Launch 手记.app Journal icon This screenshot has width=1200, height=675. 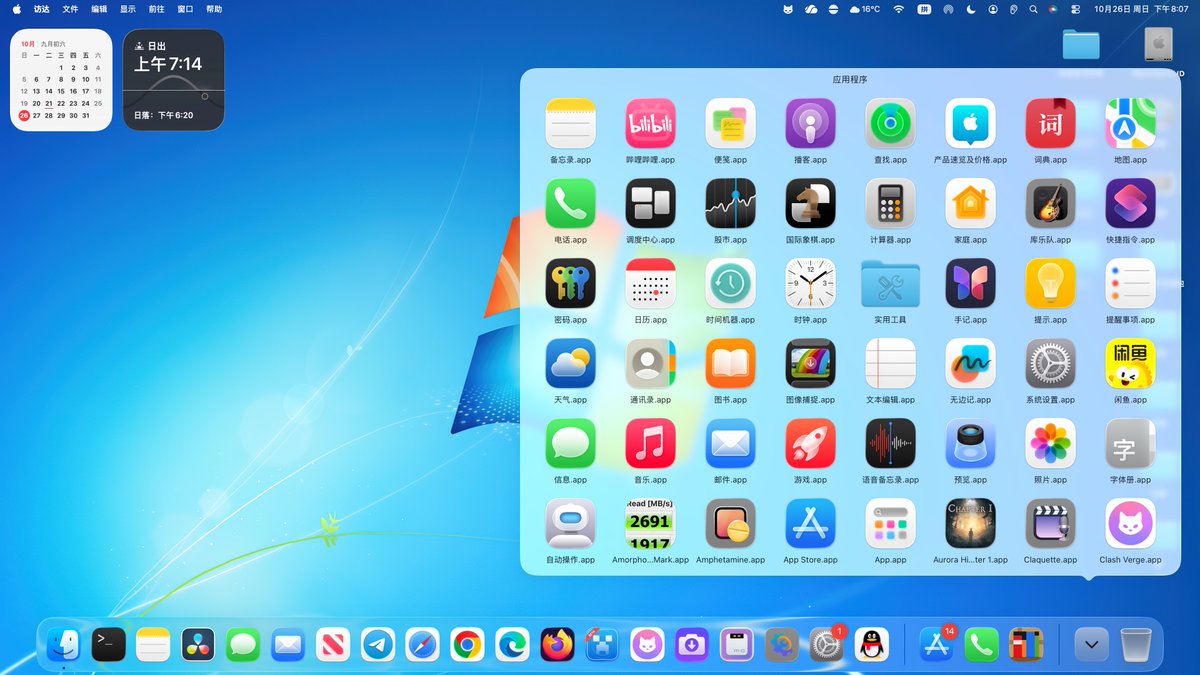tap(970, 283)
